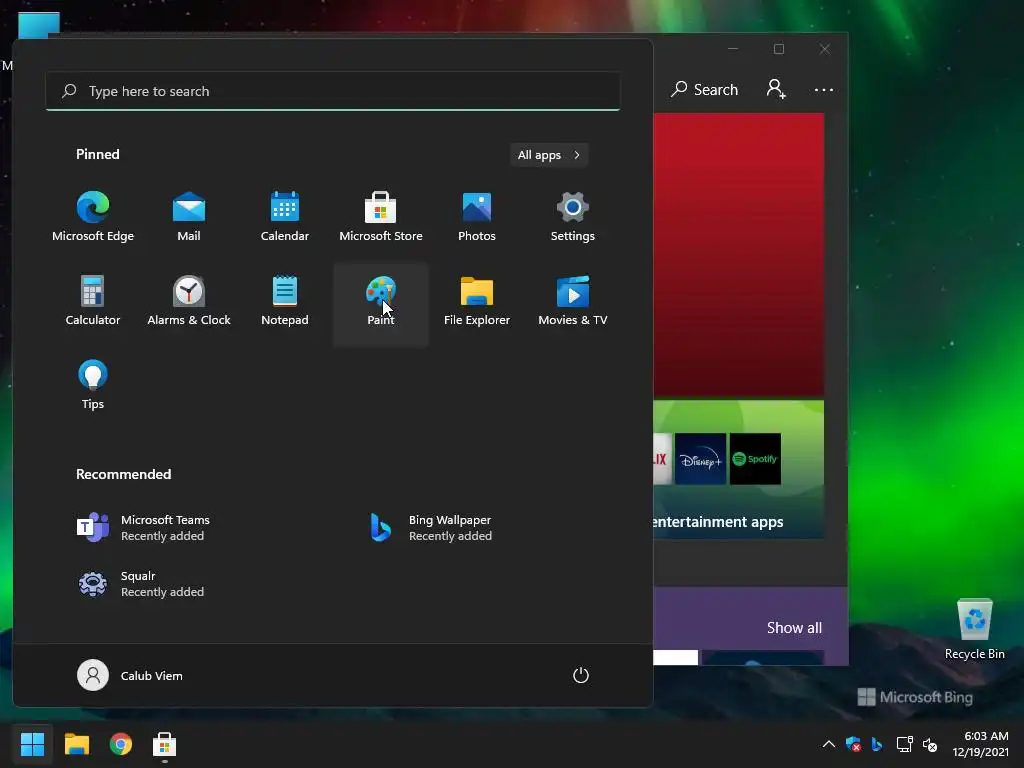The image size is (1024, 768).
Task: Launch the Mail app
Action: tap(189, 218)
